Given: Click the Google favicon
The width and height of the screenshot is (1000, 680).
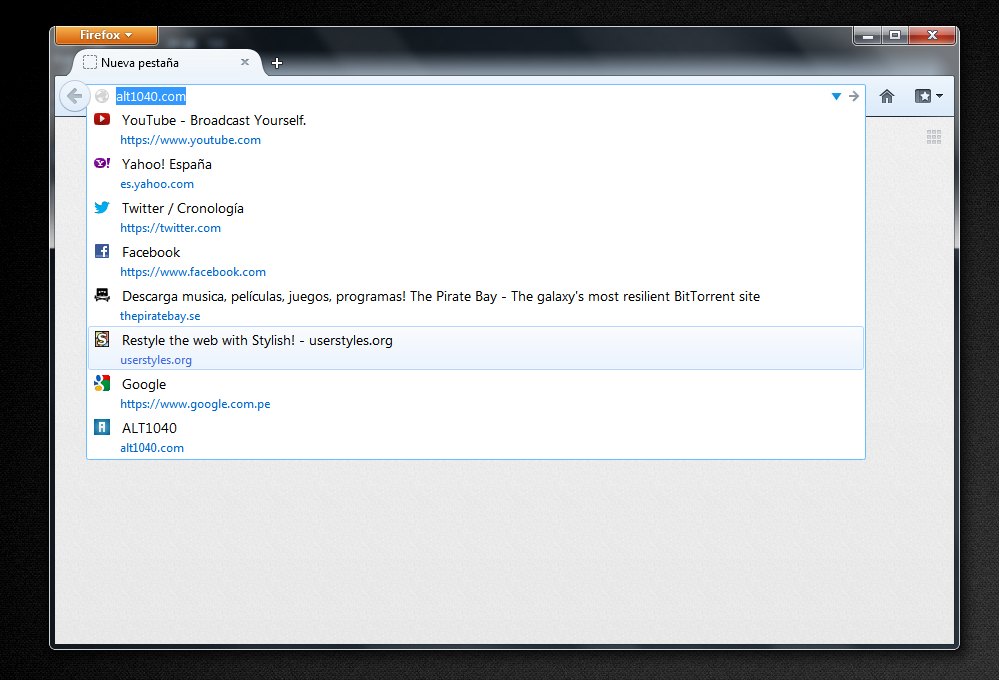Looking at the screenshot, I should [102, 383].
